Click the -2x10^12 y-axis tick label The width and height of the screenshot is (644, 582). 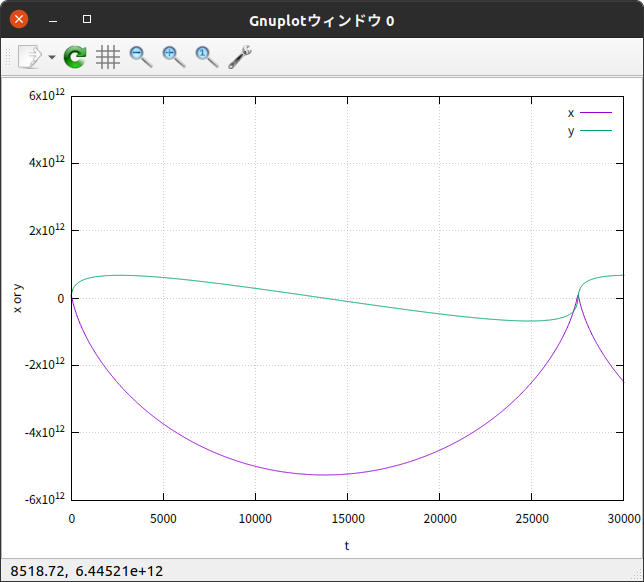click(x=44, y=364)
